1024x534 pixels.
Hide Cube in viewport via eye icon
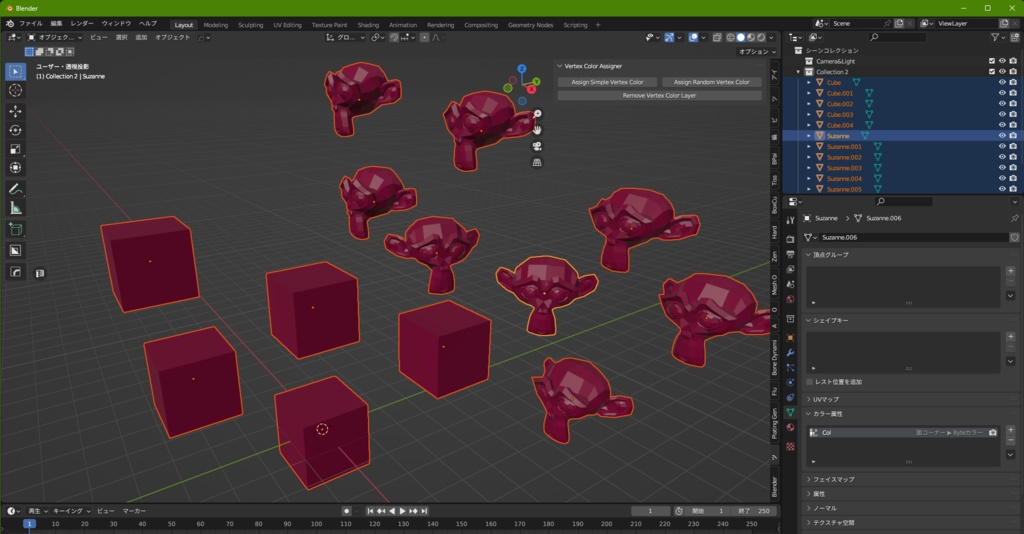[x=1002, y=83]
